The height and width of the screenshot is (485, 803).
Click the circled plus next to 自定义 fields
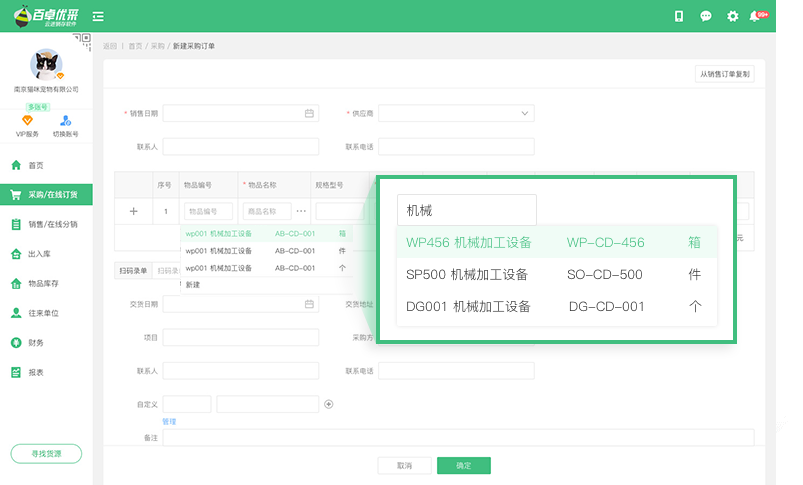point(329,404)
